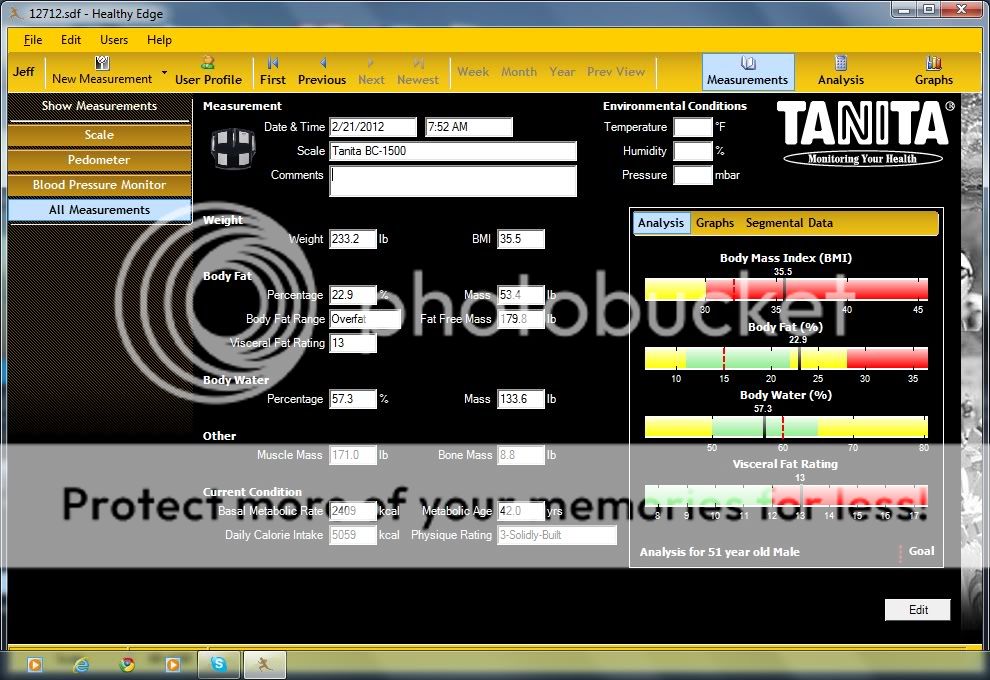Select the Graphs tab in analysis panel
Screen dimensions: 990x680
[x=714, y=223]
